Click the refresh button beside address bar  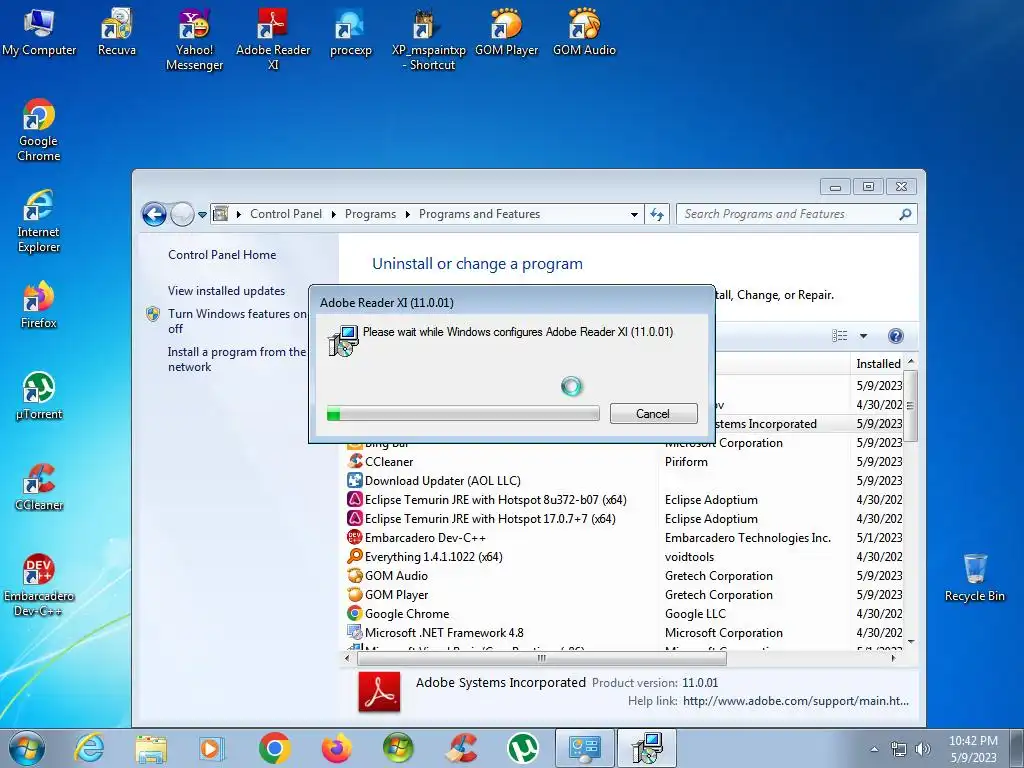tap(657, 214)
